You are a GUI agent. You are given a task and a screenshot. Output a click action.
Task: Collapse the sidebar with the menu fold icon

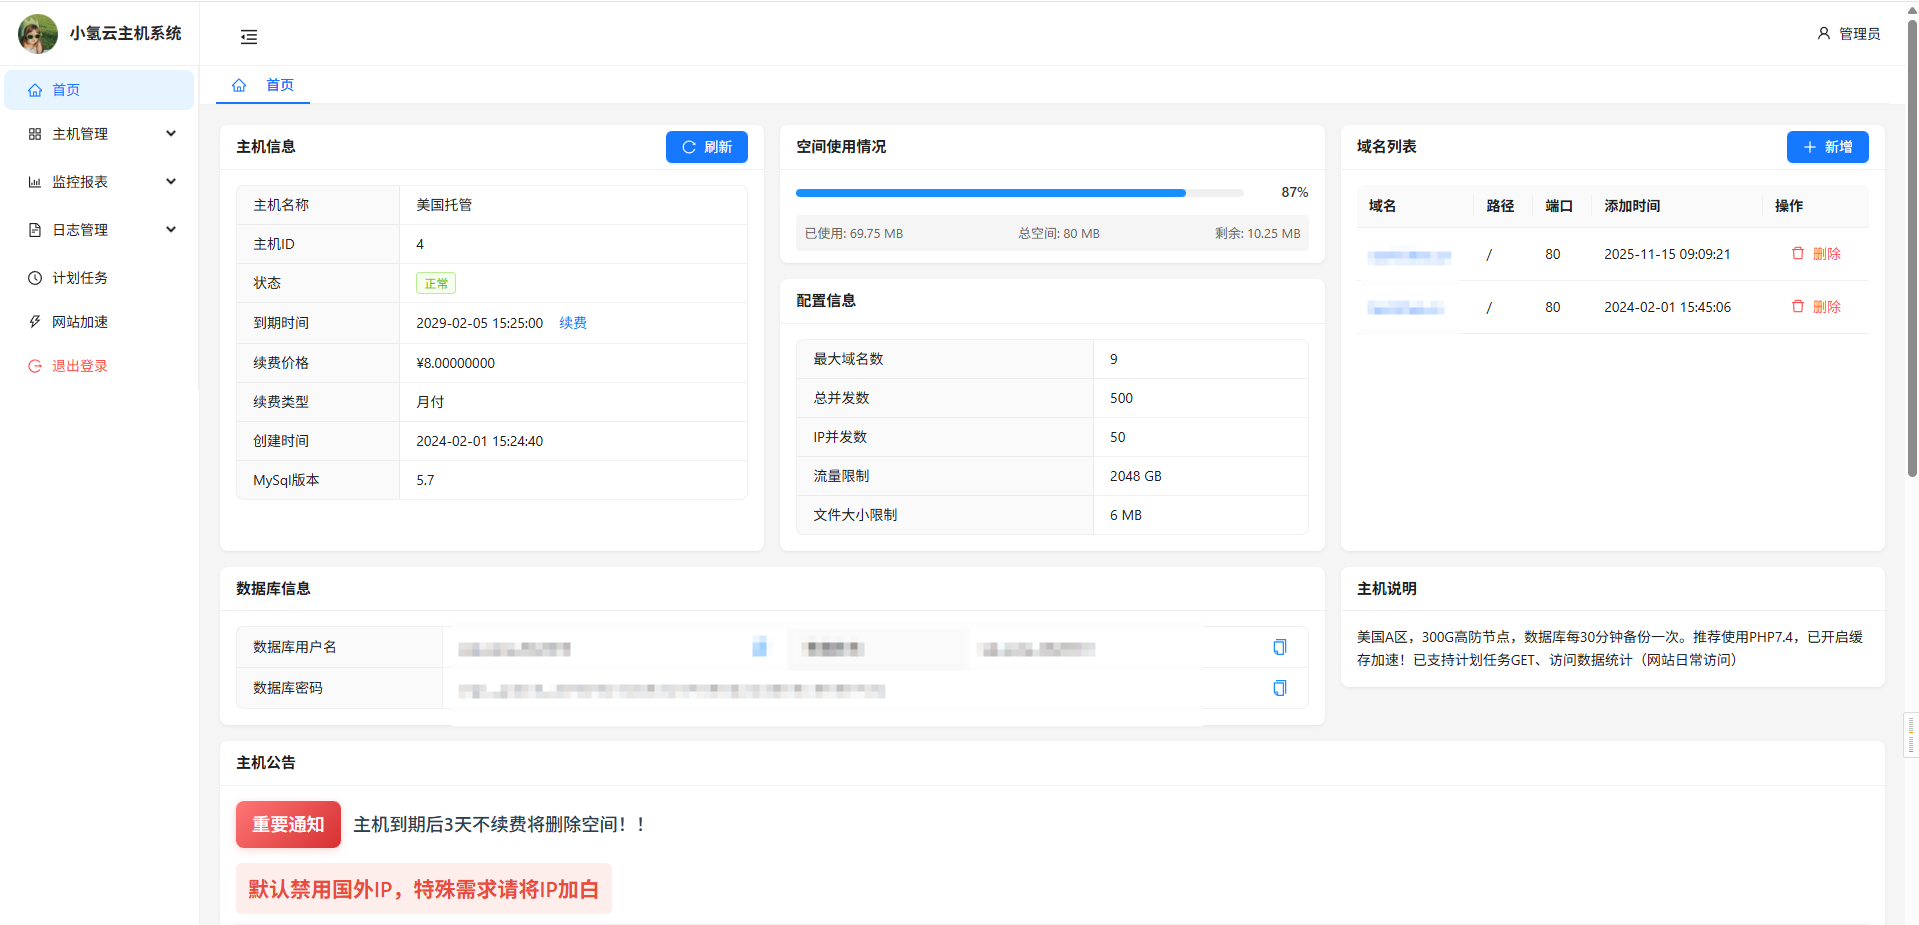coord(249,37)
